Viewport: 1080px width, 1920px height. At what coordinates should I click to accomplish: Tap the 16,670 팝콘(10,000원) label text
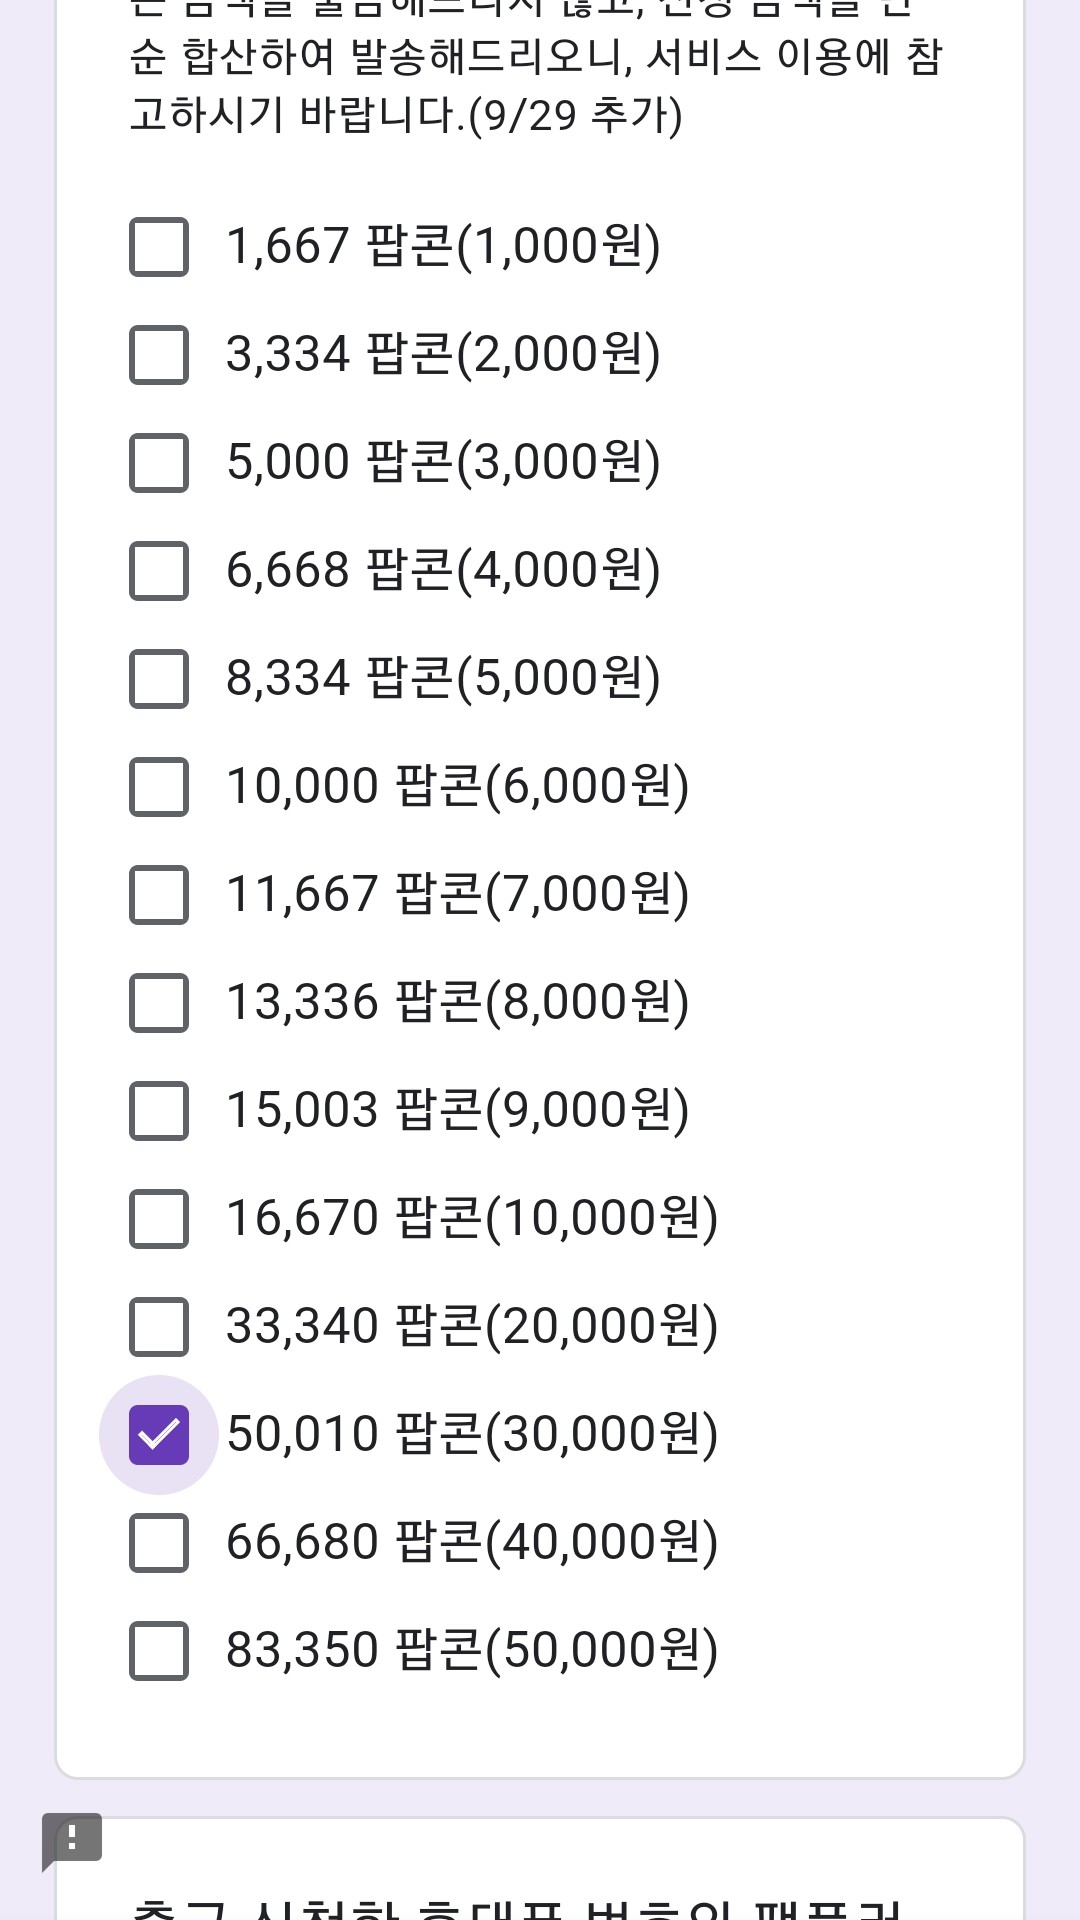[x=472, y=1218]
